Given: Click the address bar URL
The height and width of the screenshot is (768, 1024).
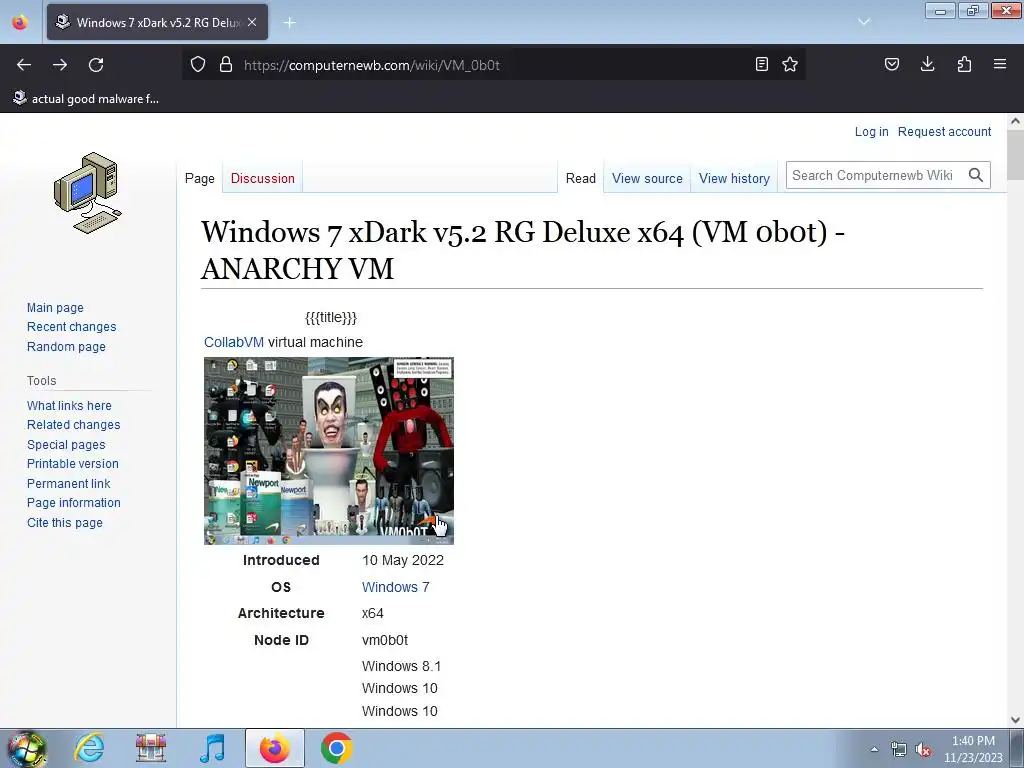Looking at the screenshot, I should coord(372,65).
